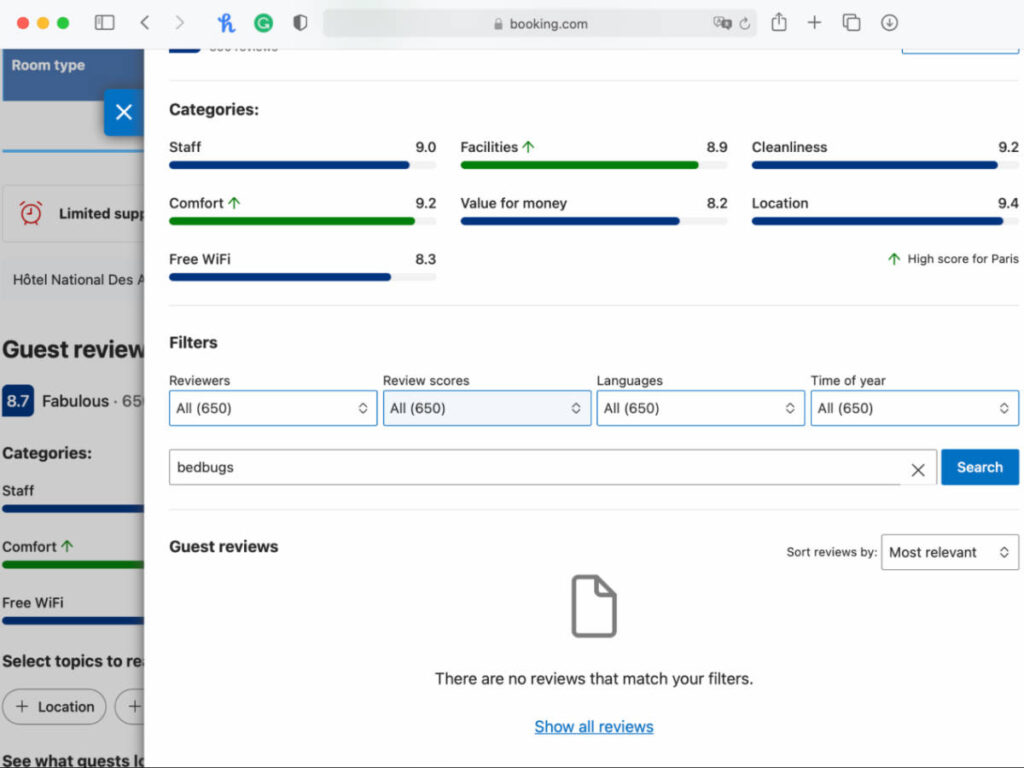Expand the Review scores dropdown
This screenshot has width=1024, height=768.
pyautogui.click(x=487, y=408)
